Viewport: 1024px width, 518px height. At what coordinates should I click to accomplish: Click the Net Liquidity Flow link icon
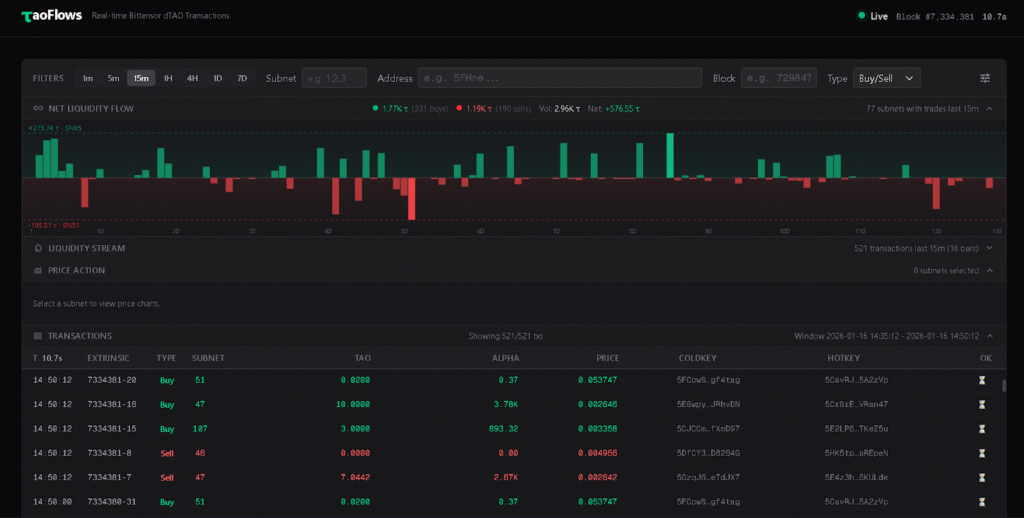coord(38,108)
